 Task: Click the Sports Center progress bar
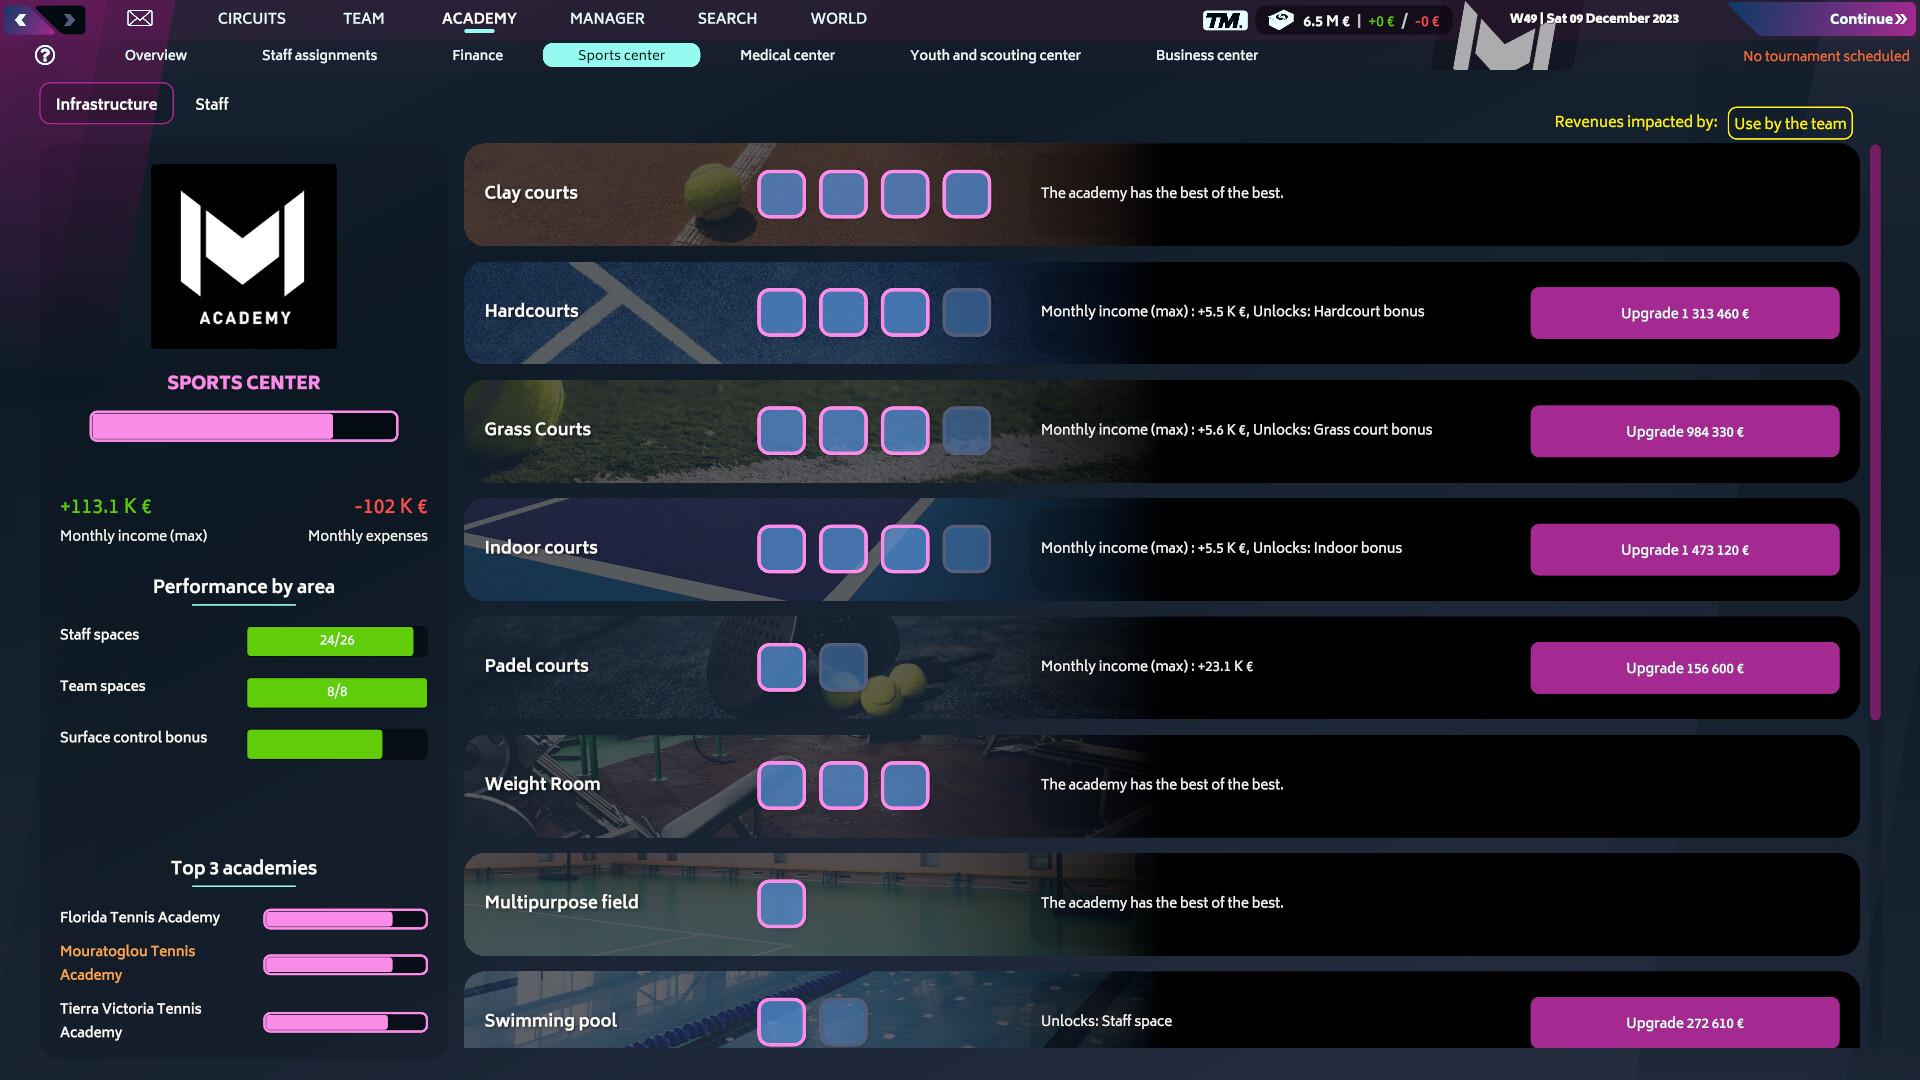click(243, 426)
